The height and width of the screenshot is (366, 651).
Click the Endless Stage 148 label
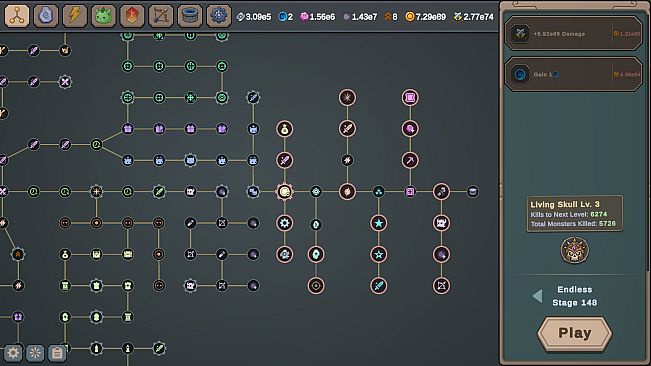point(575,296)
